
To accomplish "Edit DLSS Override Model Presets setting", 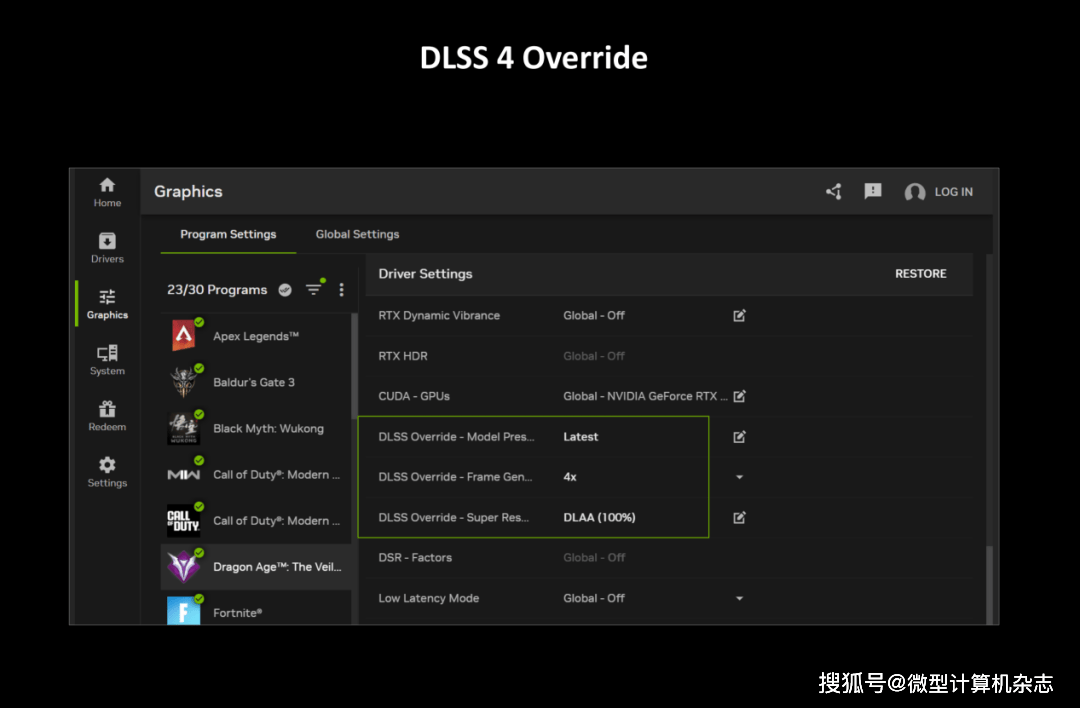I will [739, 437].
